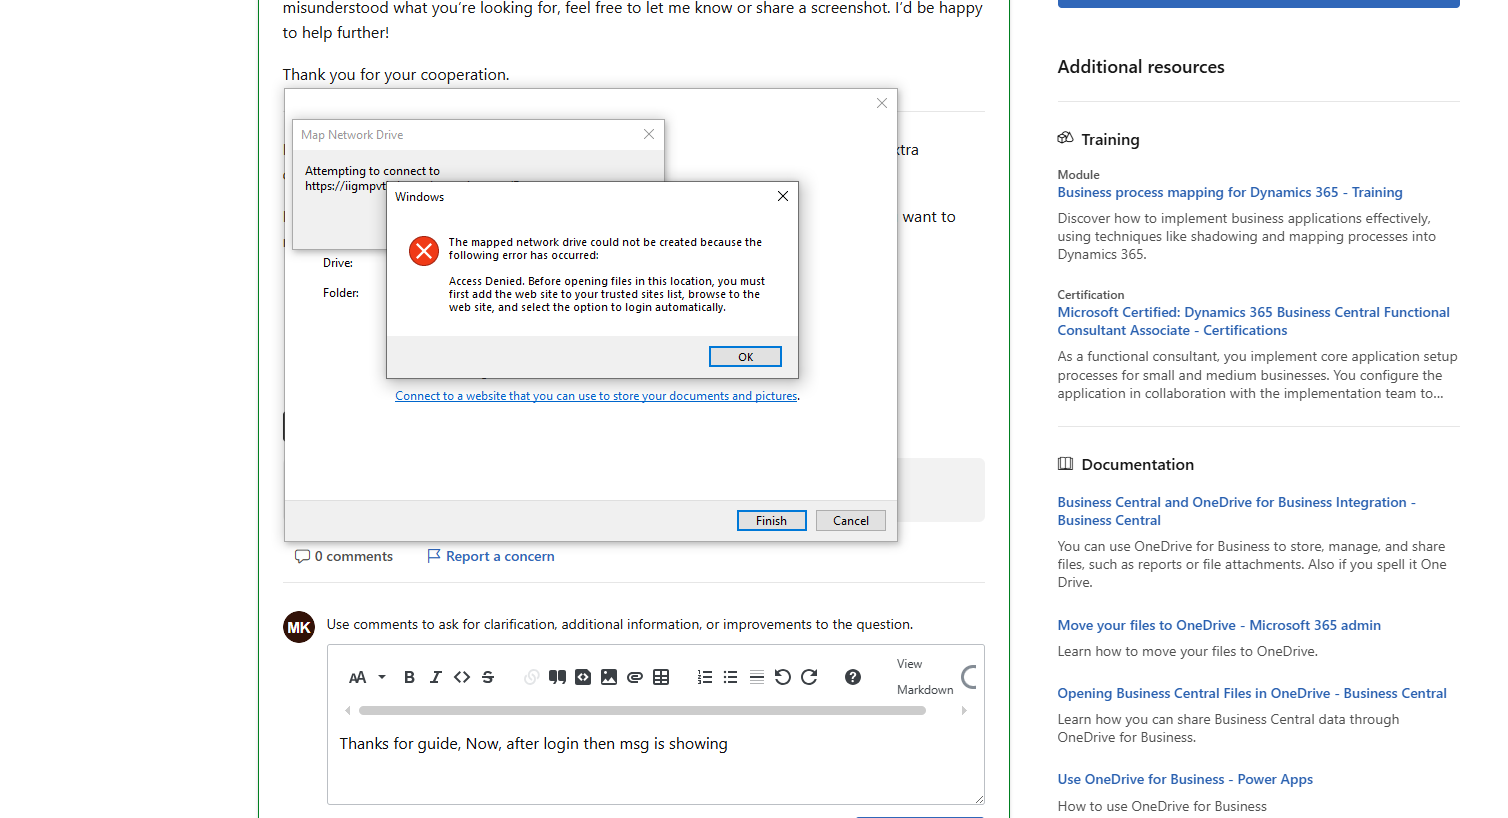1508x818 pixels.
Task: Open Opening Business Central Files in OneDrive
Action: [x=1252, y=693]
